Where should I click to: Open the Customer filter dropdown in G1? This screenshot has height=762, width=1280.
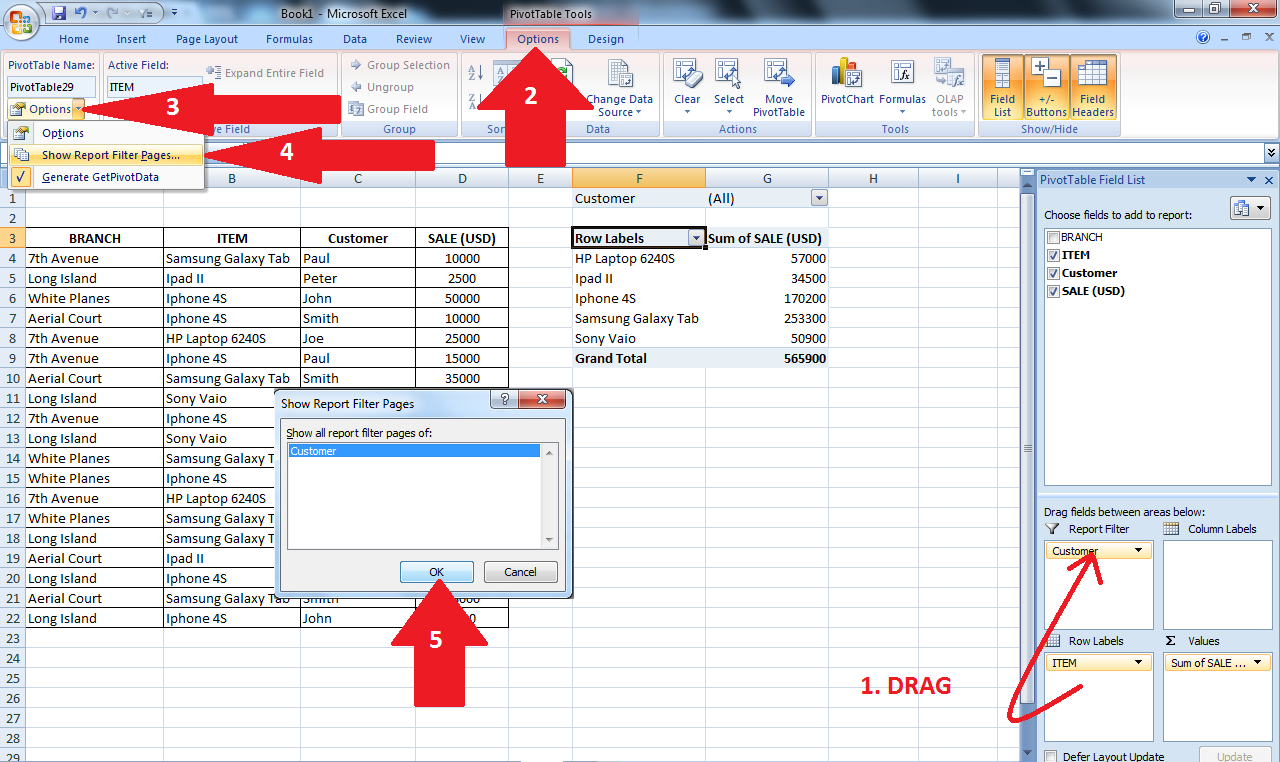pos(819,198)
